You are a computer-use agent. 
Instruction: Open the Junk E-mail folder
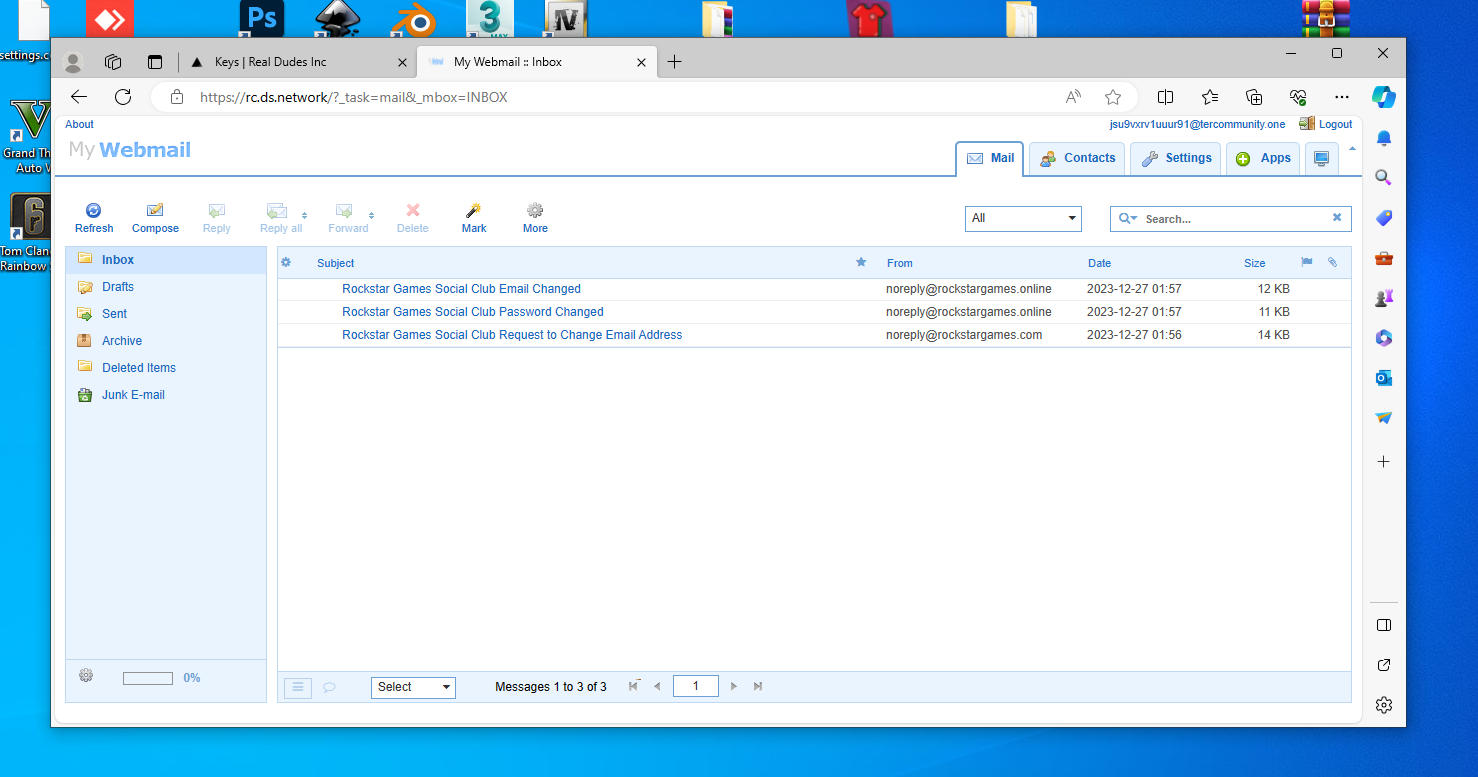[x=166, y=395]
